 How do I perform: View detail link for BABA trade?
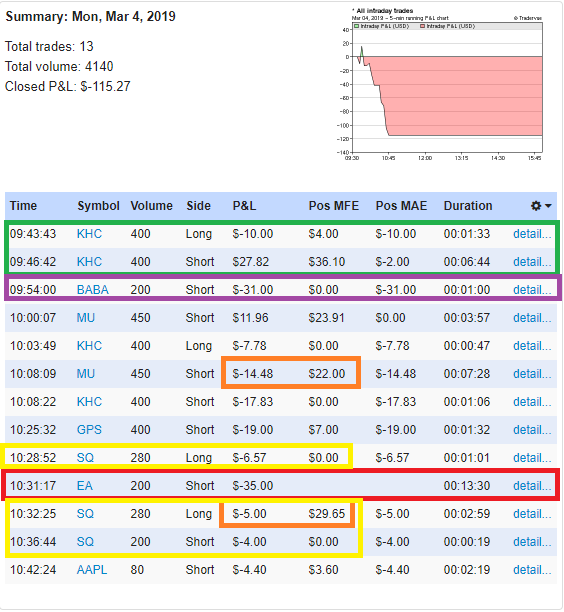pos(532,290)
